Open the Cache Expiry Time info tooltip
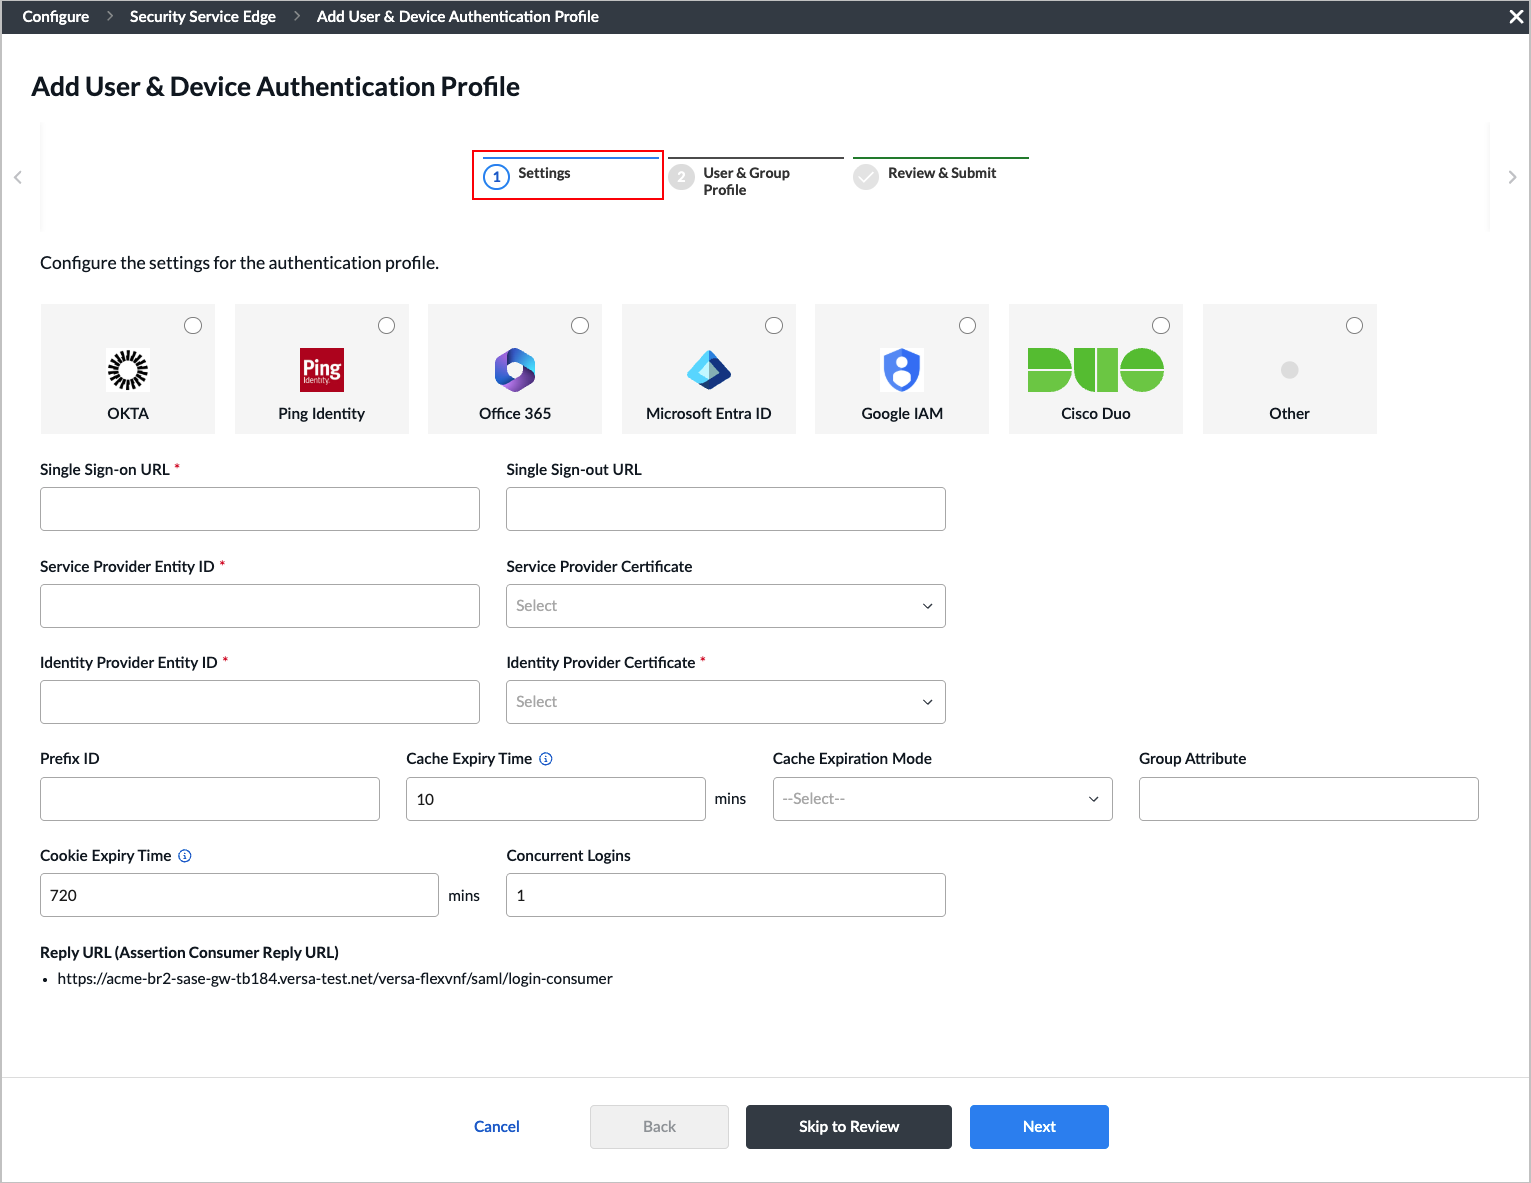1531x1183 pixels. (x=546, y=758)
